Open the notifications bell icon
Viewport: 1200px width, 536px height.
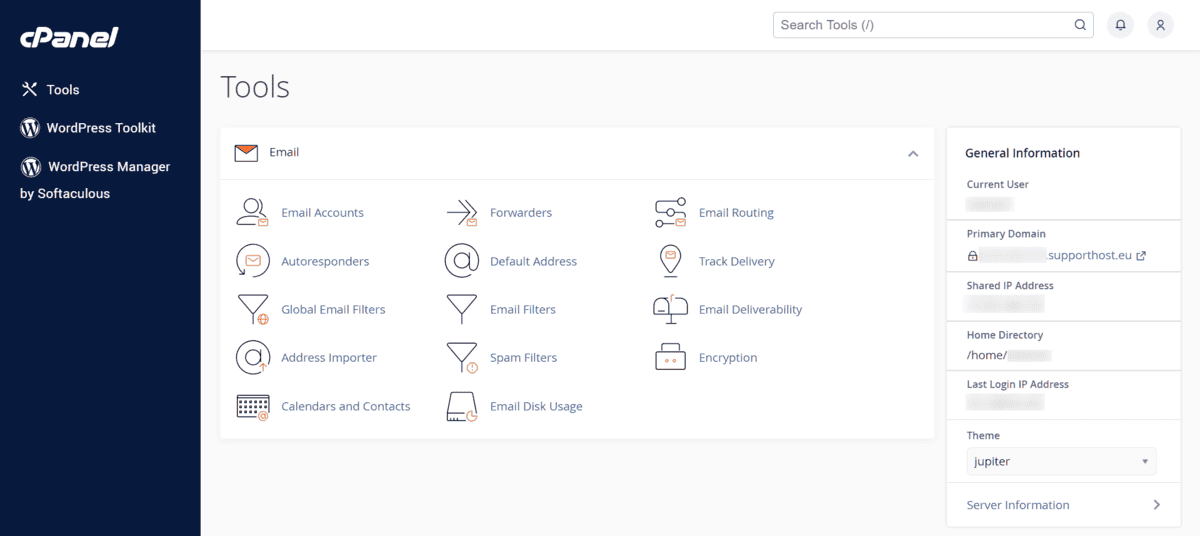(1120, 25)
